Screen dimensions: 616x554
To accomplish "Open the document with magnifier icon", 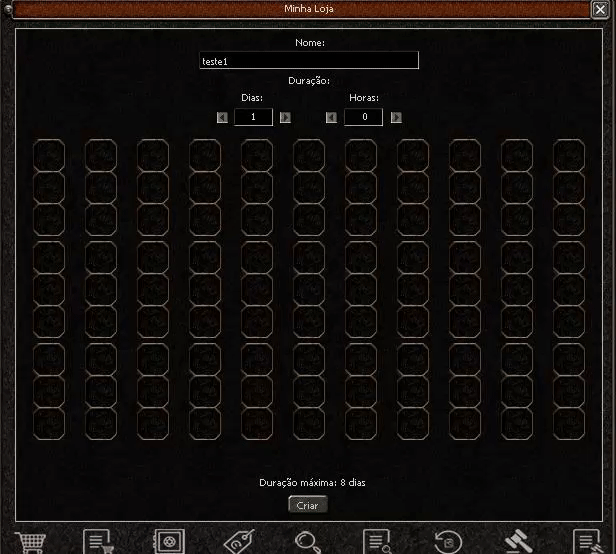I will [x=377, y=542].
